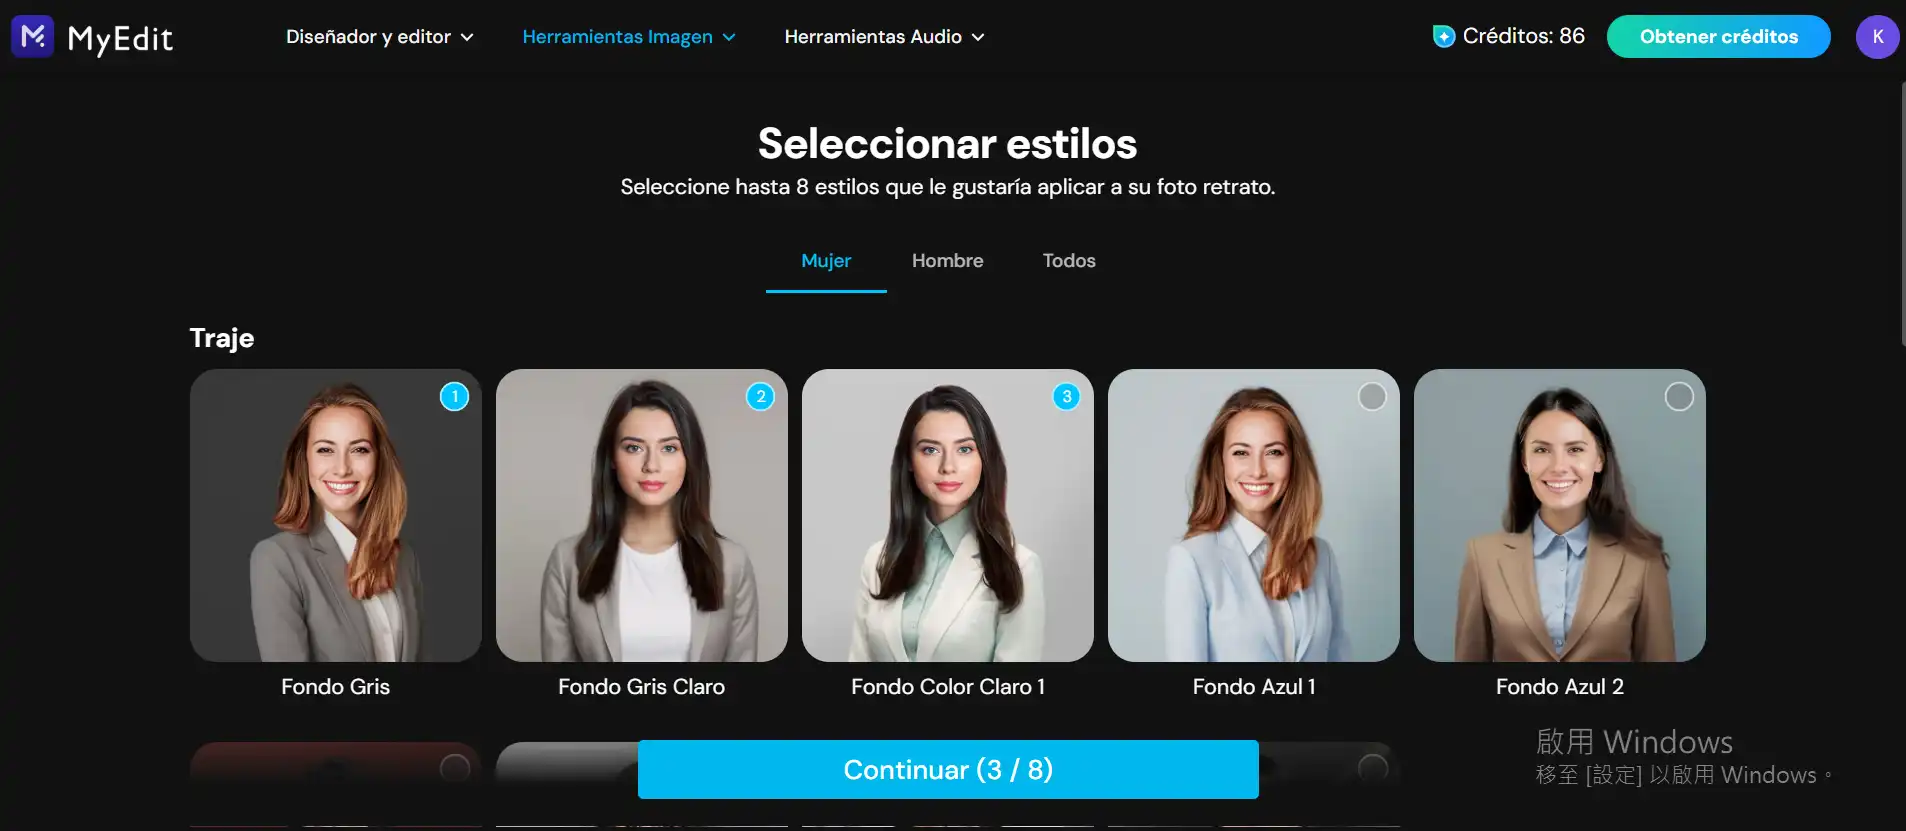Check the selection circle on Fondo Azul 1
Screen dimensions: 1906x831
tap(1372, 397)
